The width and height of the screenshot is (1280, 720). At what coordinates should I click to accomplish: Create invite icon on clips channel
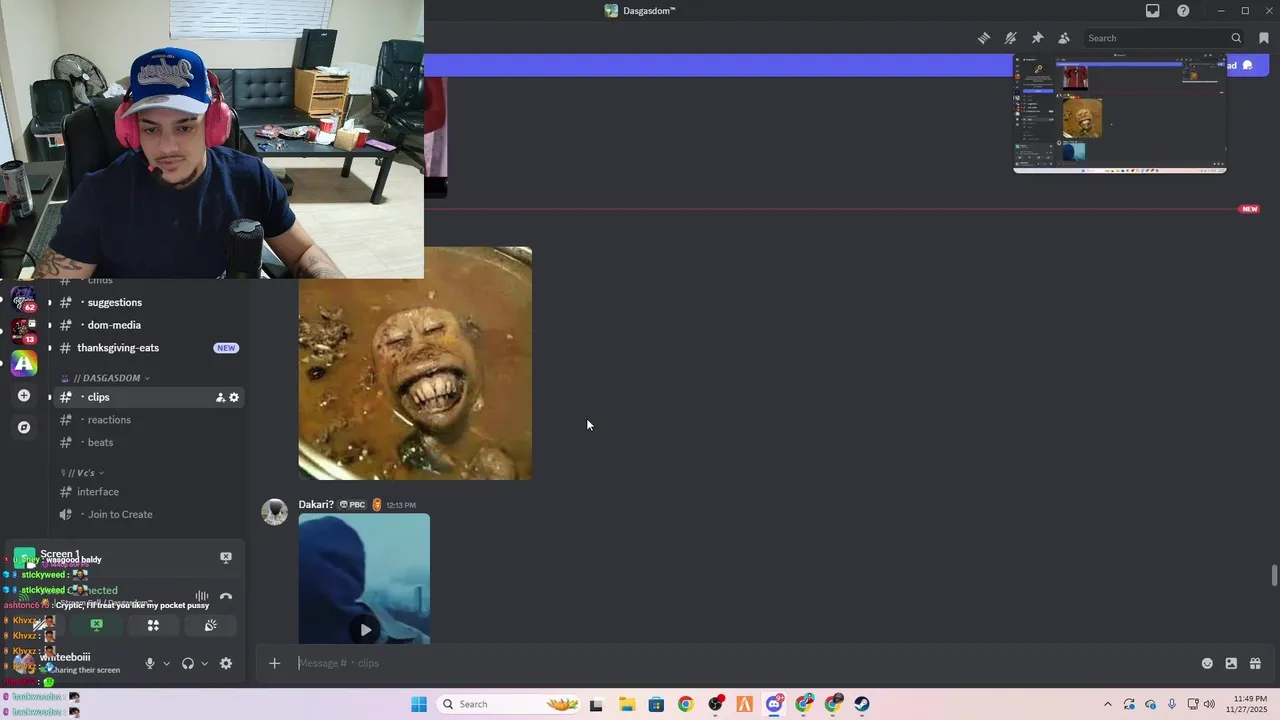tap(220, 397)
